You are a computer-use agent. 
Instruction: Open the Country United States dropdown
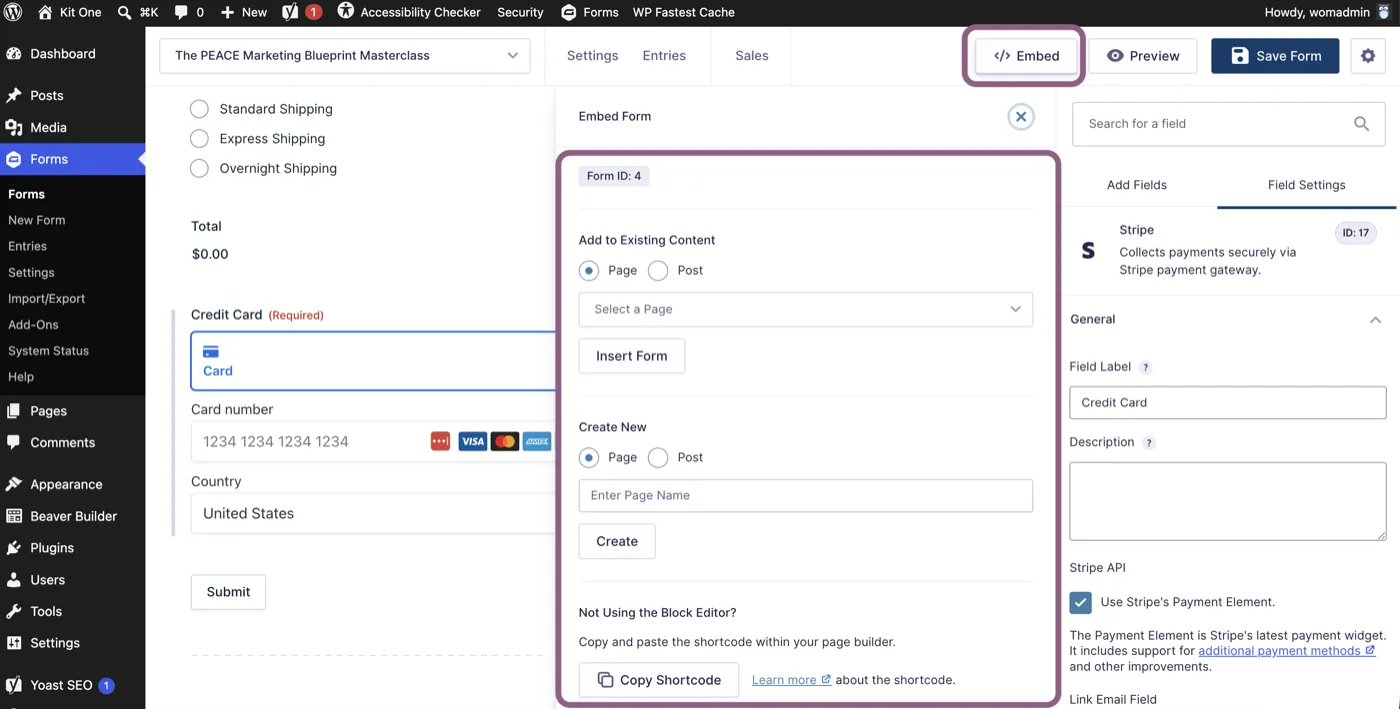click(372, 514)
